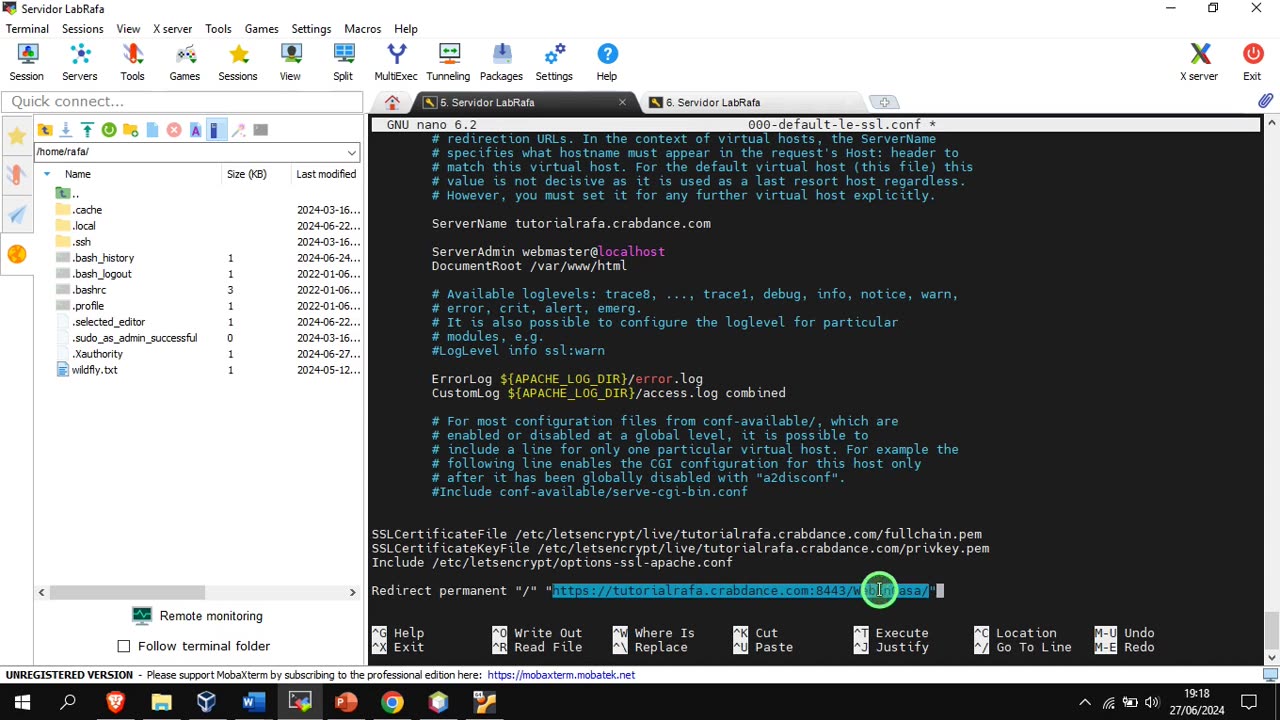Open the Help question mark toolbar icon
Viewport: 1280px width, 720px height.
(607, 62)
